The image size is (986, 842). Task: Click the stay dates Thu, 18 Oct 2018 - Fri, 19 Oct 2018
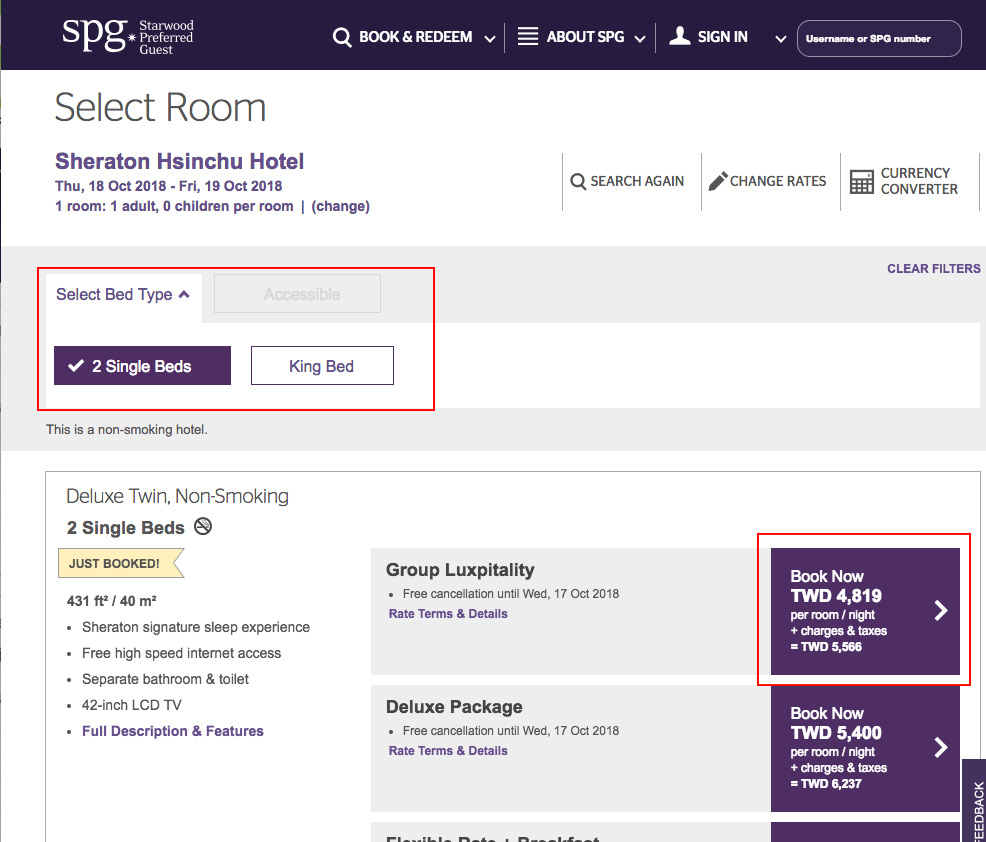169,186
